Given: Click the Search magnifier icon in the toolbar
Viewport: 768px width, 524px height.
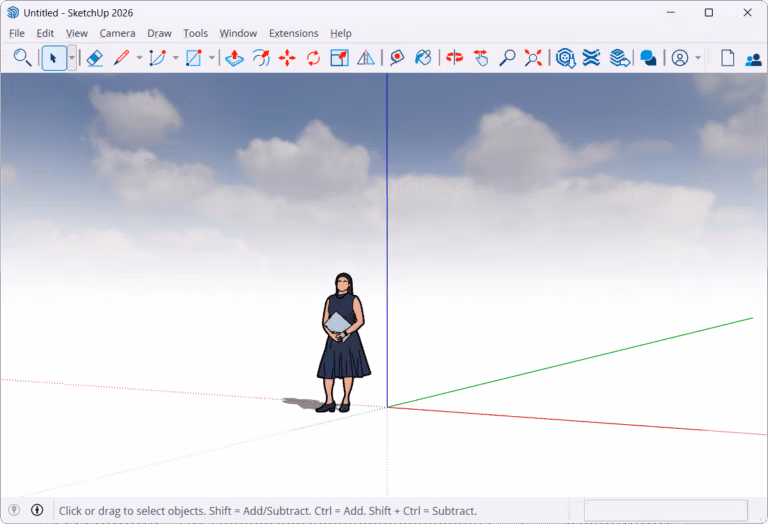Looking at the screenshot, I should [x=22, y=58].
